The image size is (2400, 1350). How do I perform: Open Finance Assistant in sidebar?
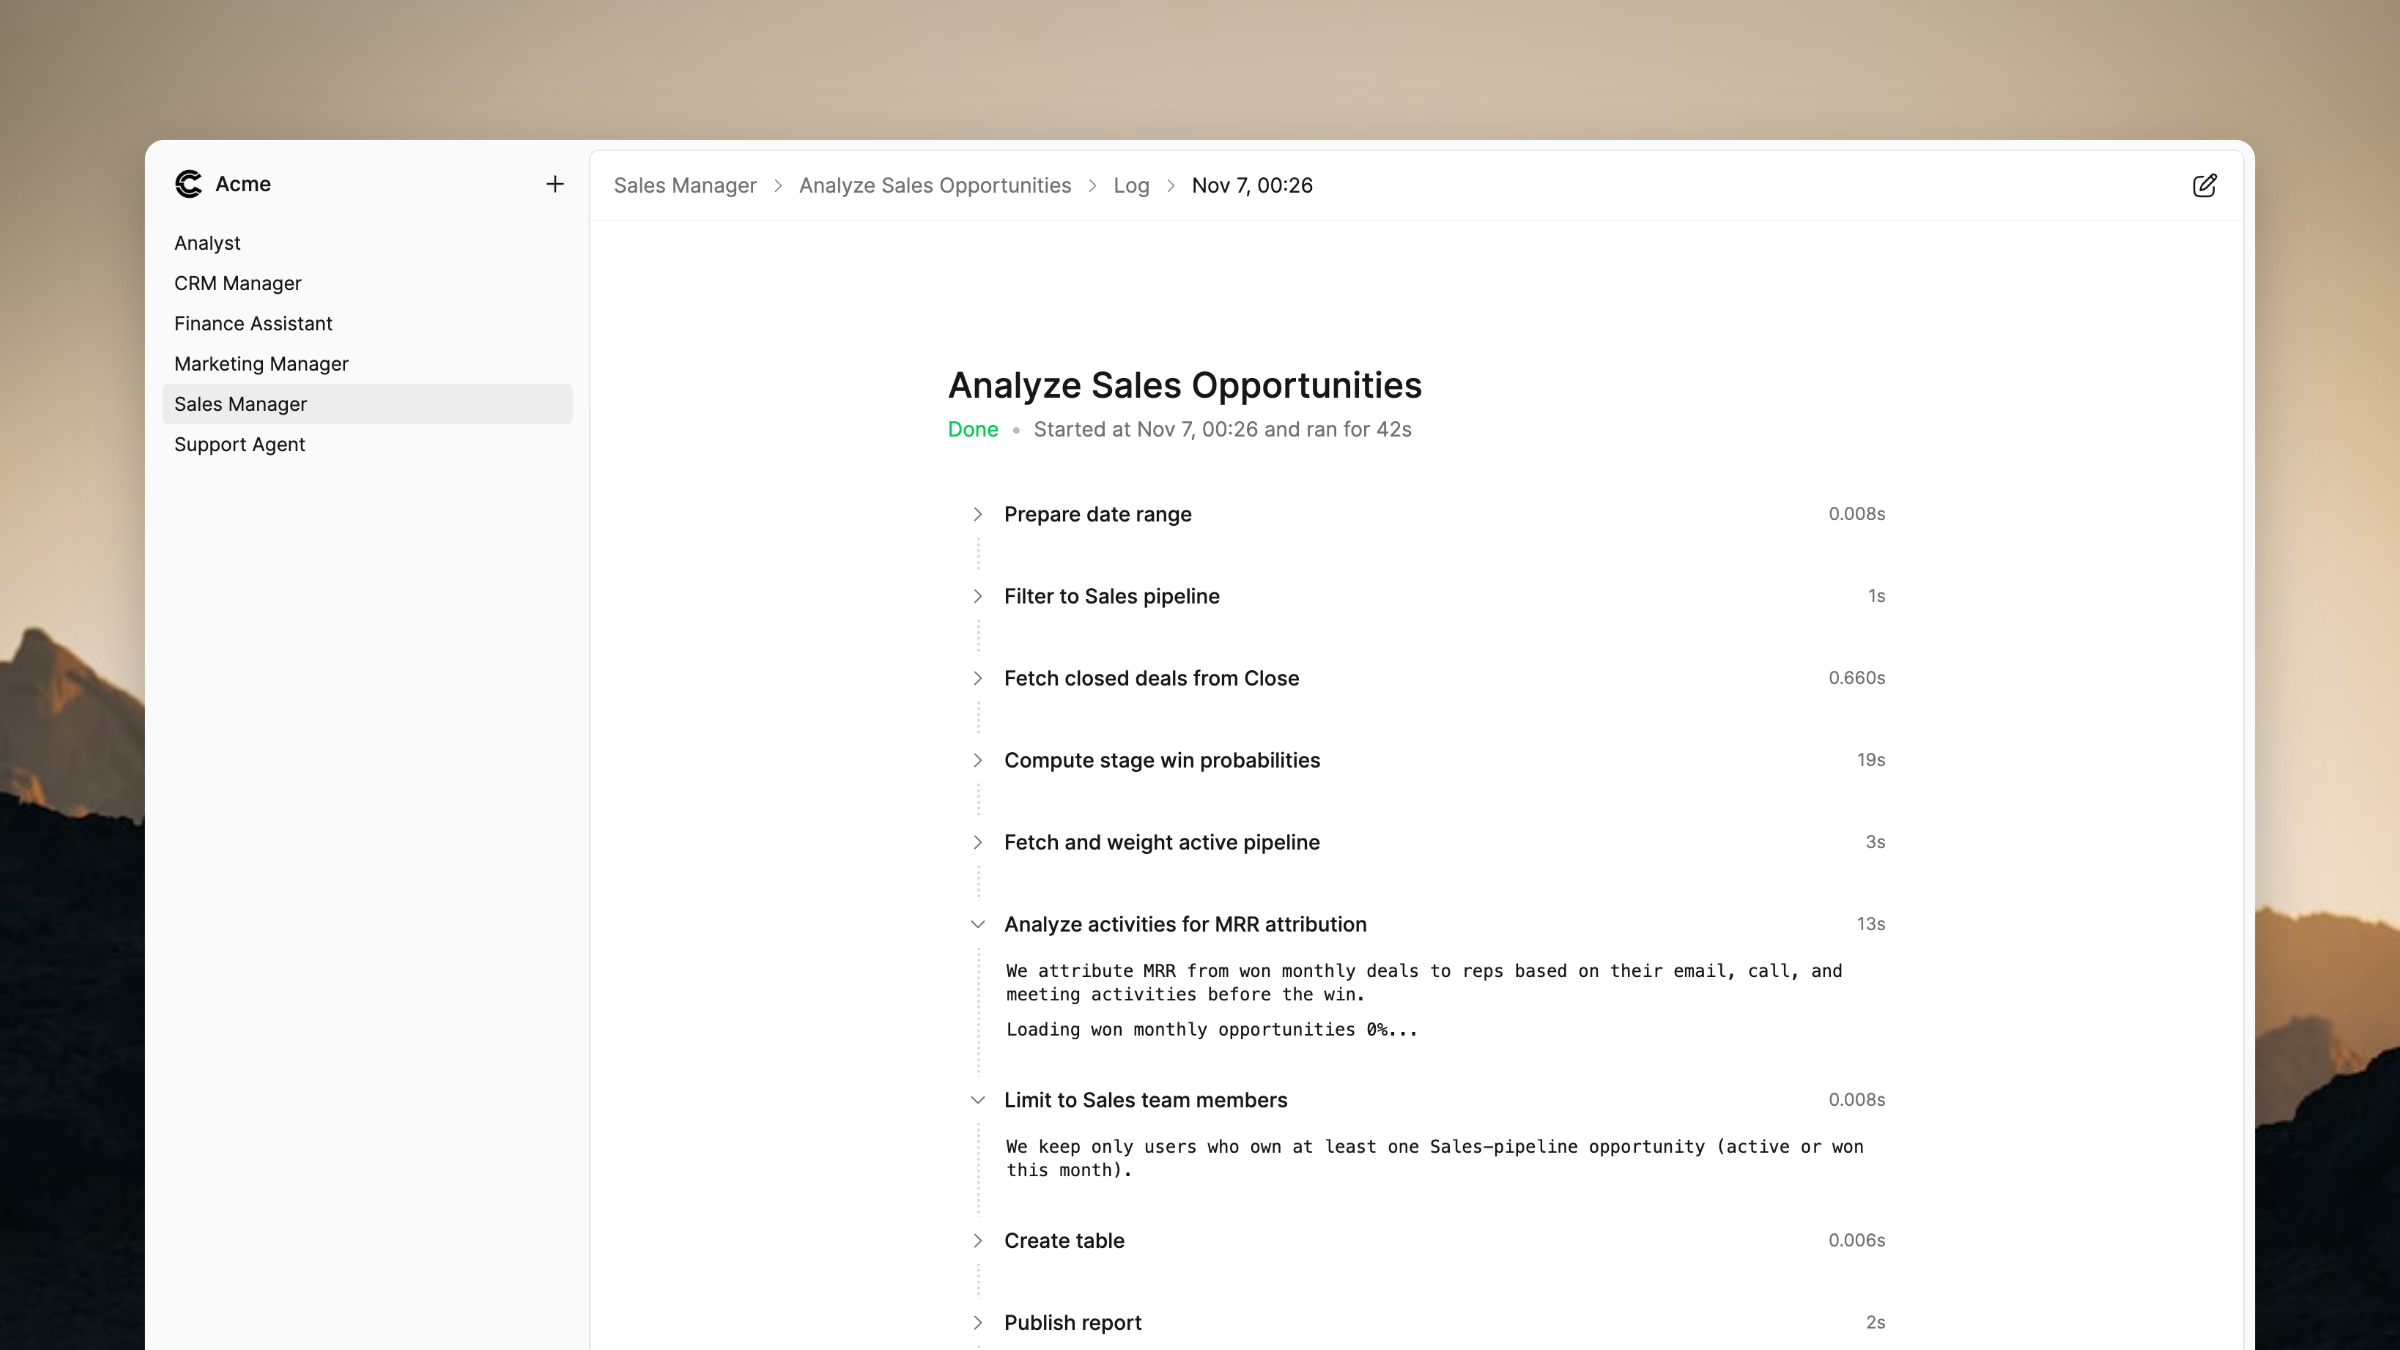tap(253, 324)
